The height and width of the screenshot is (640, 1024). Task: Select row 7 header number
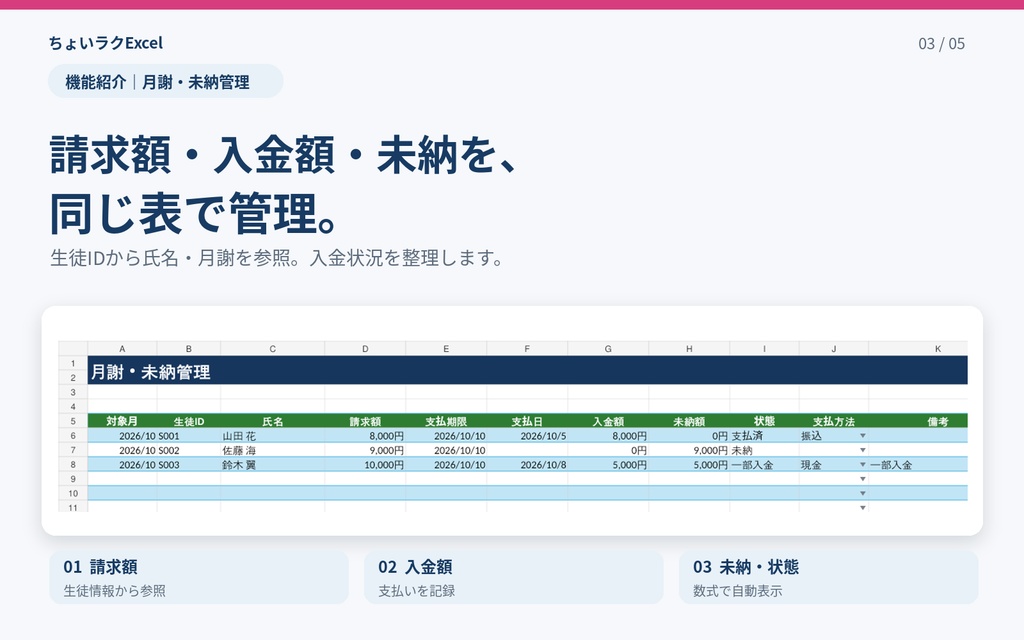click(x=73, y=450)
